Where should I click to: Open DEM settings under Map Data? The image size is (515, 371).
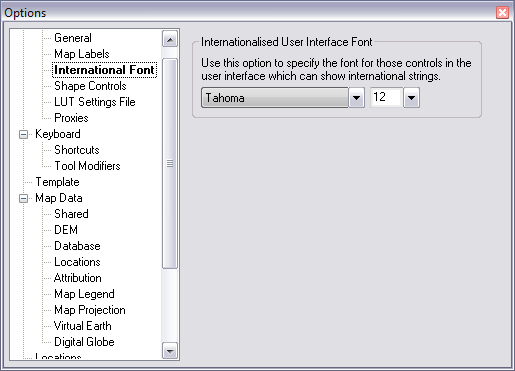tap(66, 230)
